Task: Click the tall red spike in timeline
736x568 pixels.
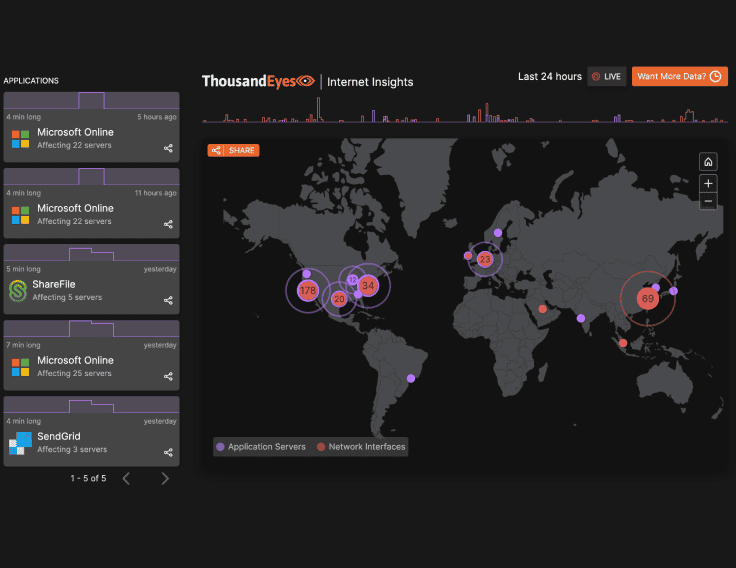Action: click(318, 109)
